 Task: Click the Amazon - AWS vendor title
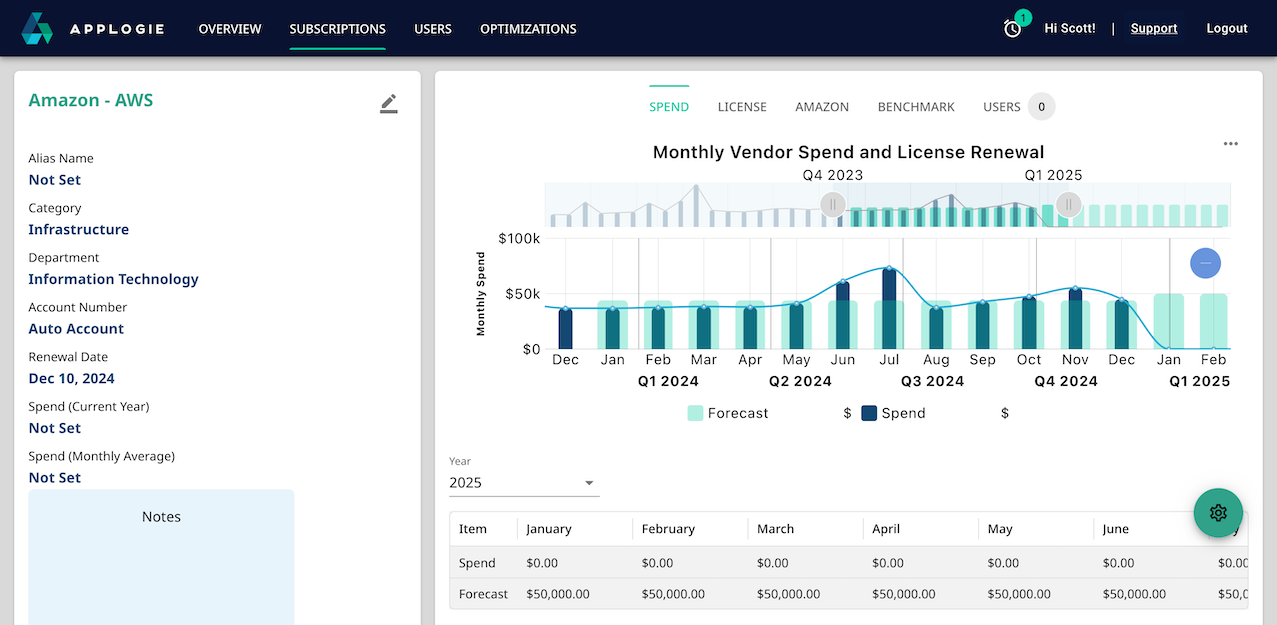tap(91, 100)
